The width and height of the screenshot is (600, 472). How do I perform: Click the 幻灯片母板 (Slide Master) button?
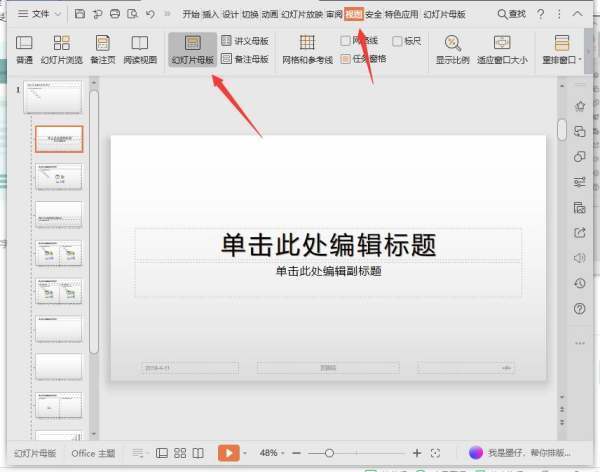tap(192, 48)
